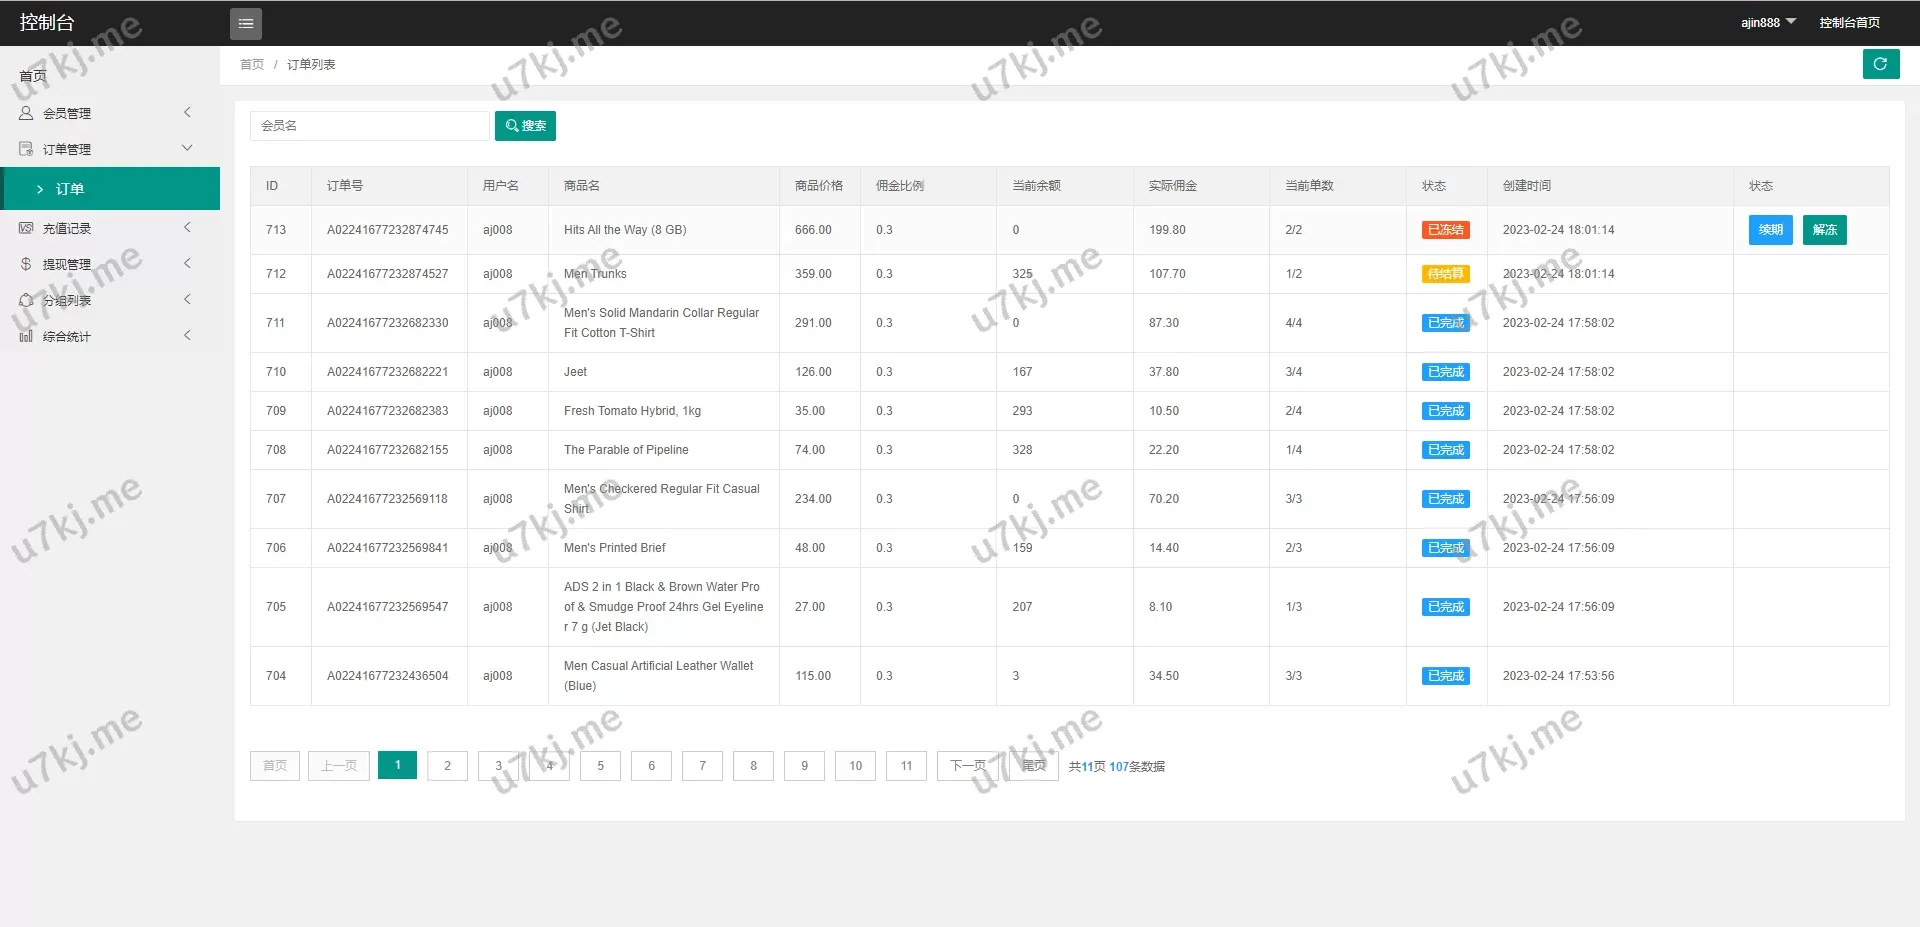The width and height of the screenshot is (1920, 927).
Task: Click the 综合统计 bar chart icon
Action: 26,336
